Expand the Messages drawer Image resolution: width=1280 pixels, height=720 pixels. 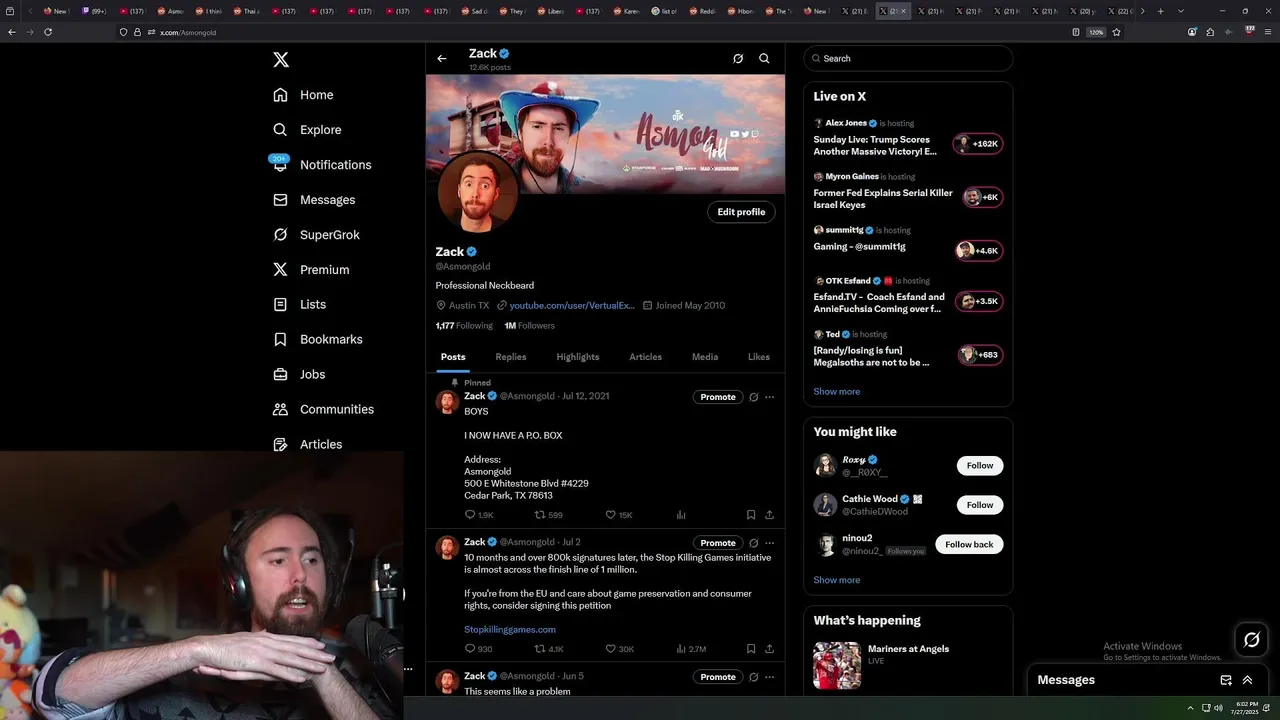(x=1247, y=680)
